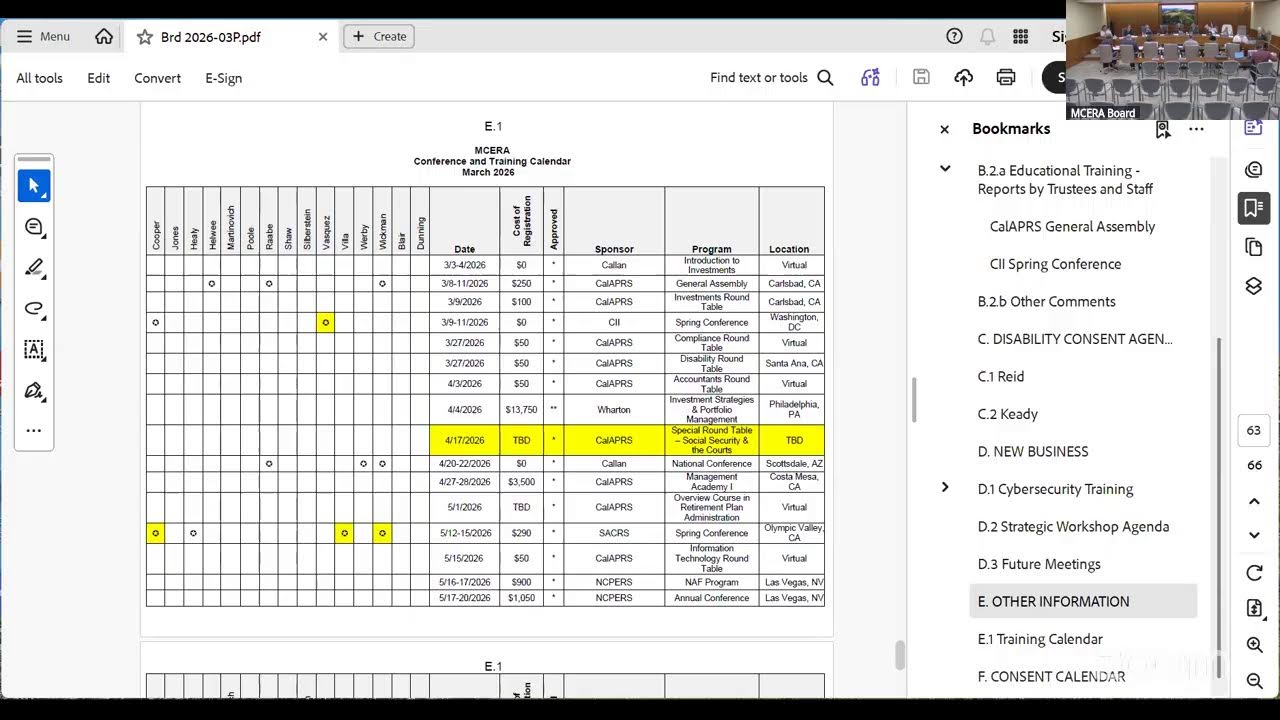Open the page display fit options
1280x720 pixels.
(x=1254, y=609)
